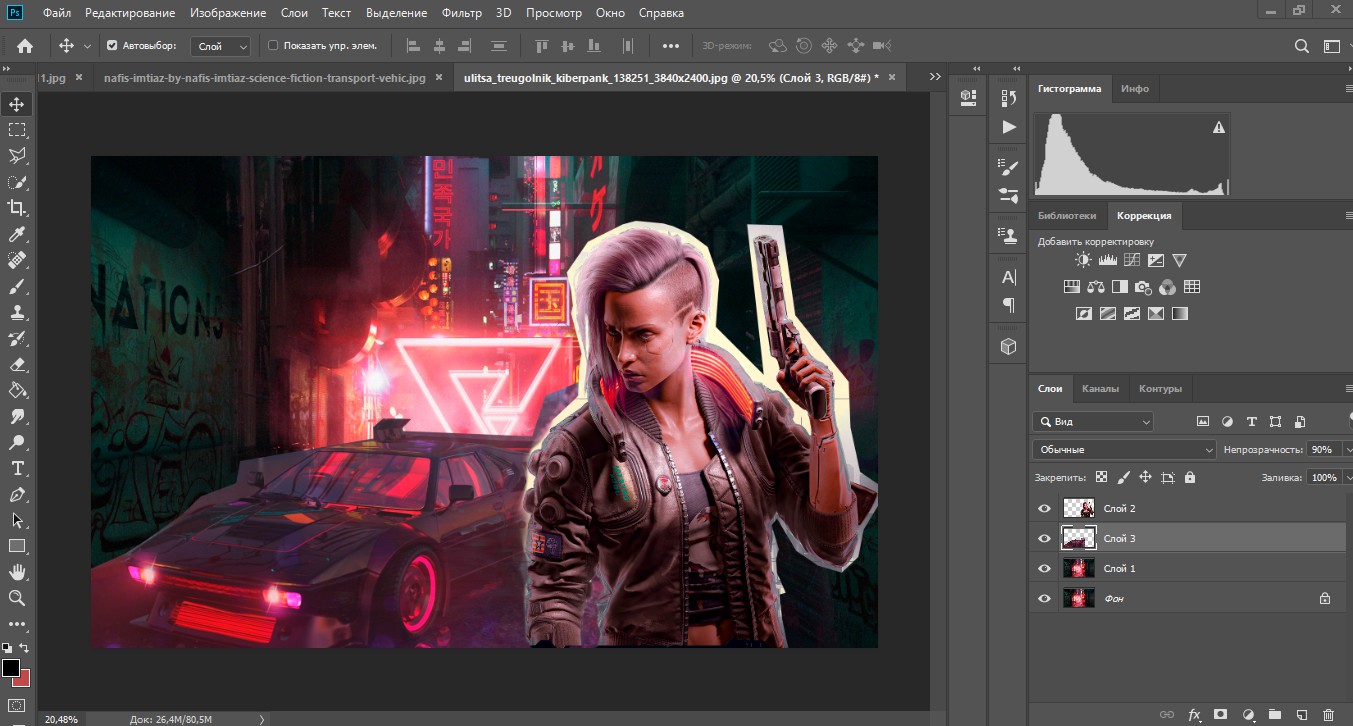Open the Окно menu

[x=610, y=13]
